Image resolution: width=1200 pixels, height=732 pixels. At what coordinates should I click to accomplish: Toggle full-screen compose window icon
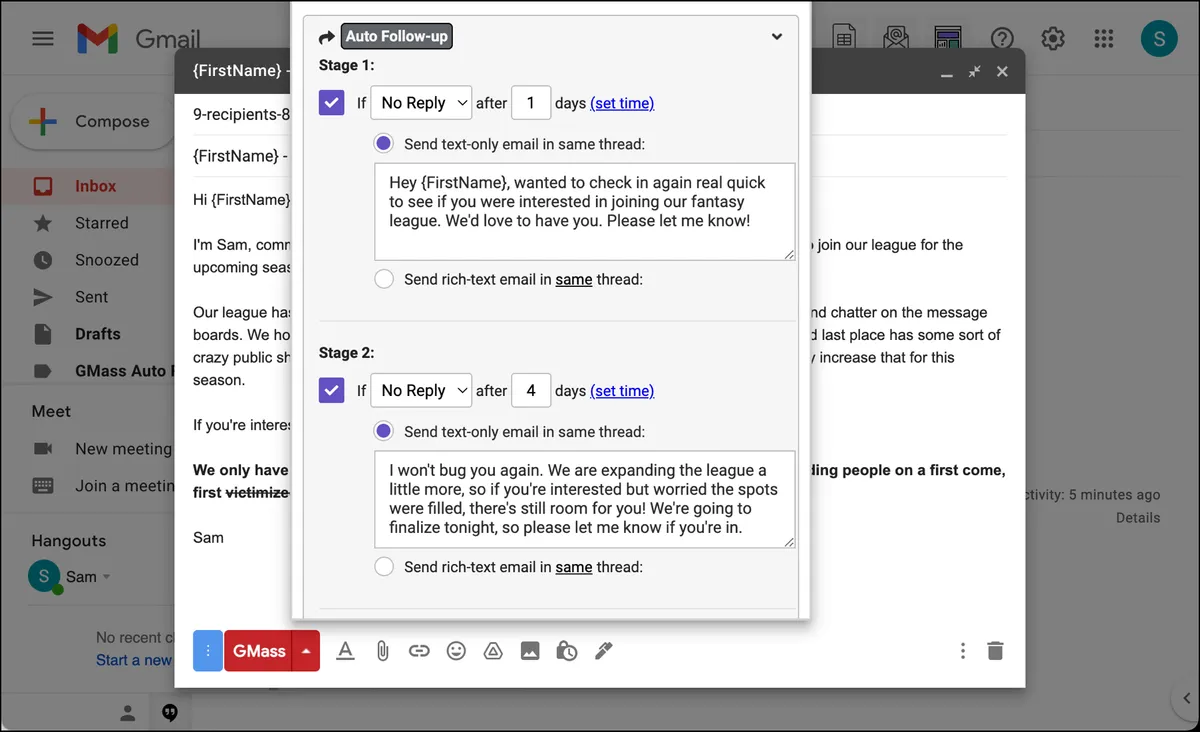tap(975, 72)
